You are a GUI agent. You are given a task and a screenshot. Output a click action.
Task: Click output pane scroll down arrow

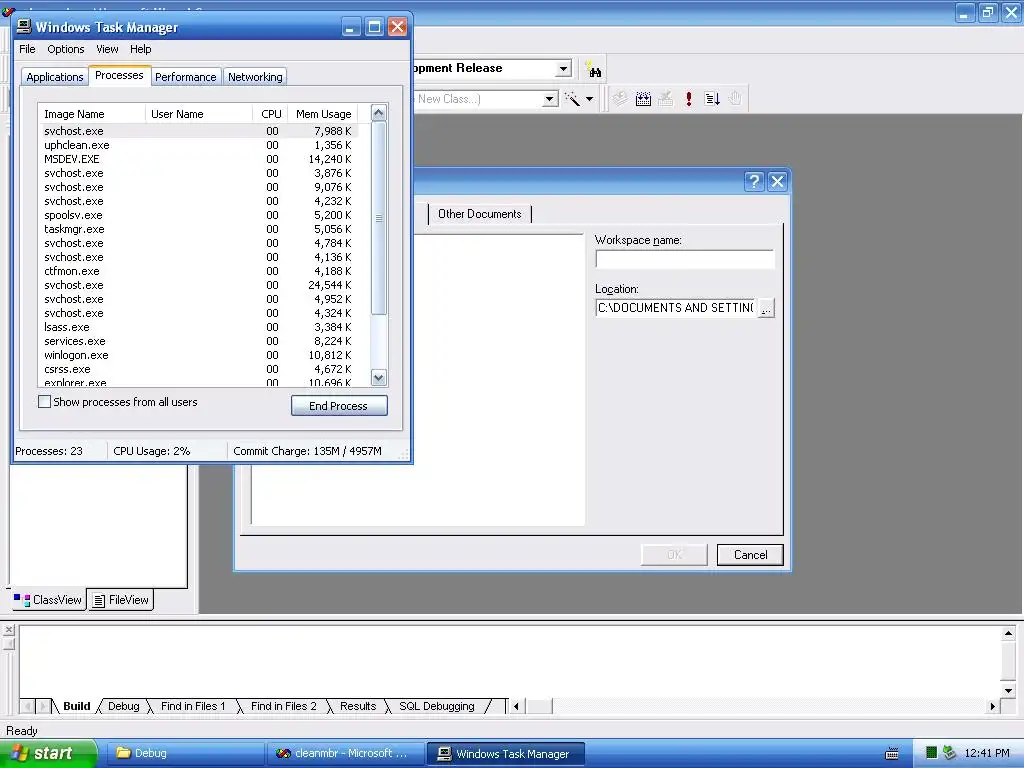coord(1008,690)
